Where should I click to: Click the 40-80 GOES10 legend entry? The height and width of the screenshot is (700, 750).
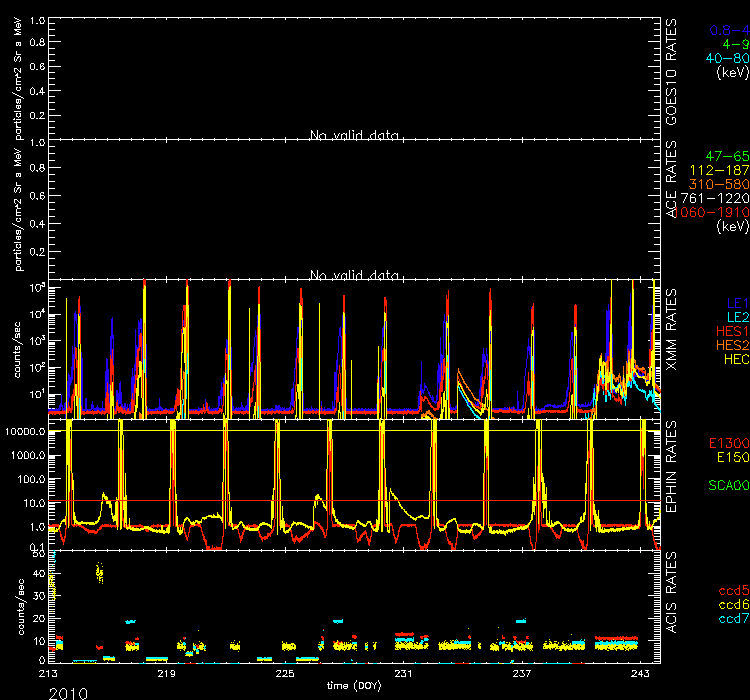(727, 58)
